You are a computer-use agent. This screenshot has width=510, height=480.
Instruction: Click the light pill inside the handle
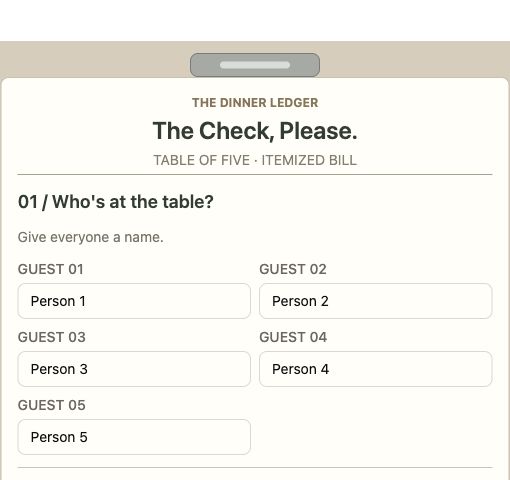[x=255, y=65]
